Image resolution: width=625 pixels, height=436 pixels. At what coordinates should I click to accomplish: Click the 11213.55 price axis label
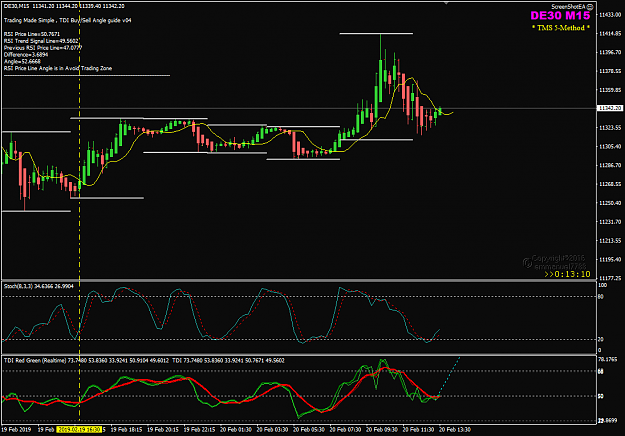coord(610,240)
